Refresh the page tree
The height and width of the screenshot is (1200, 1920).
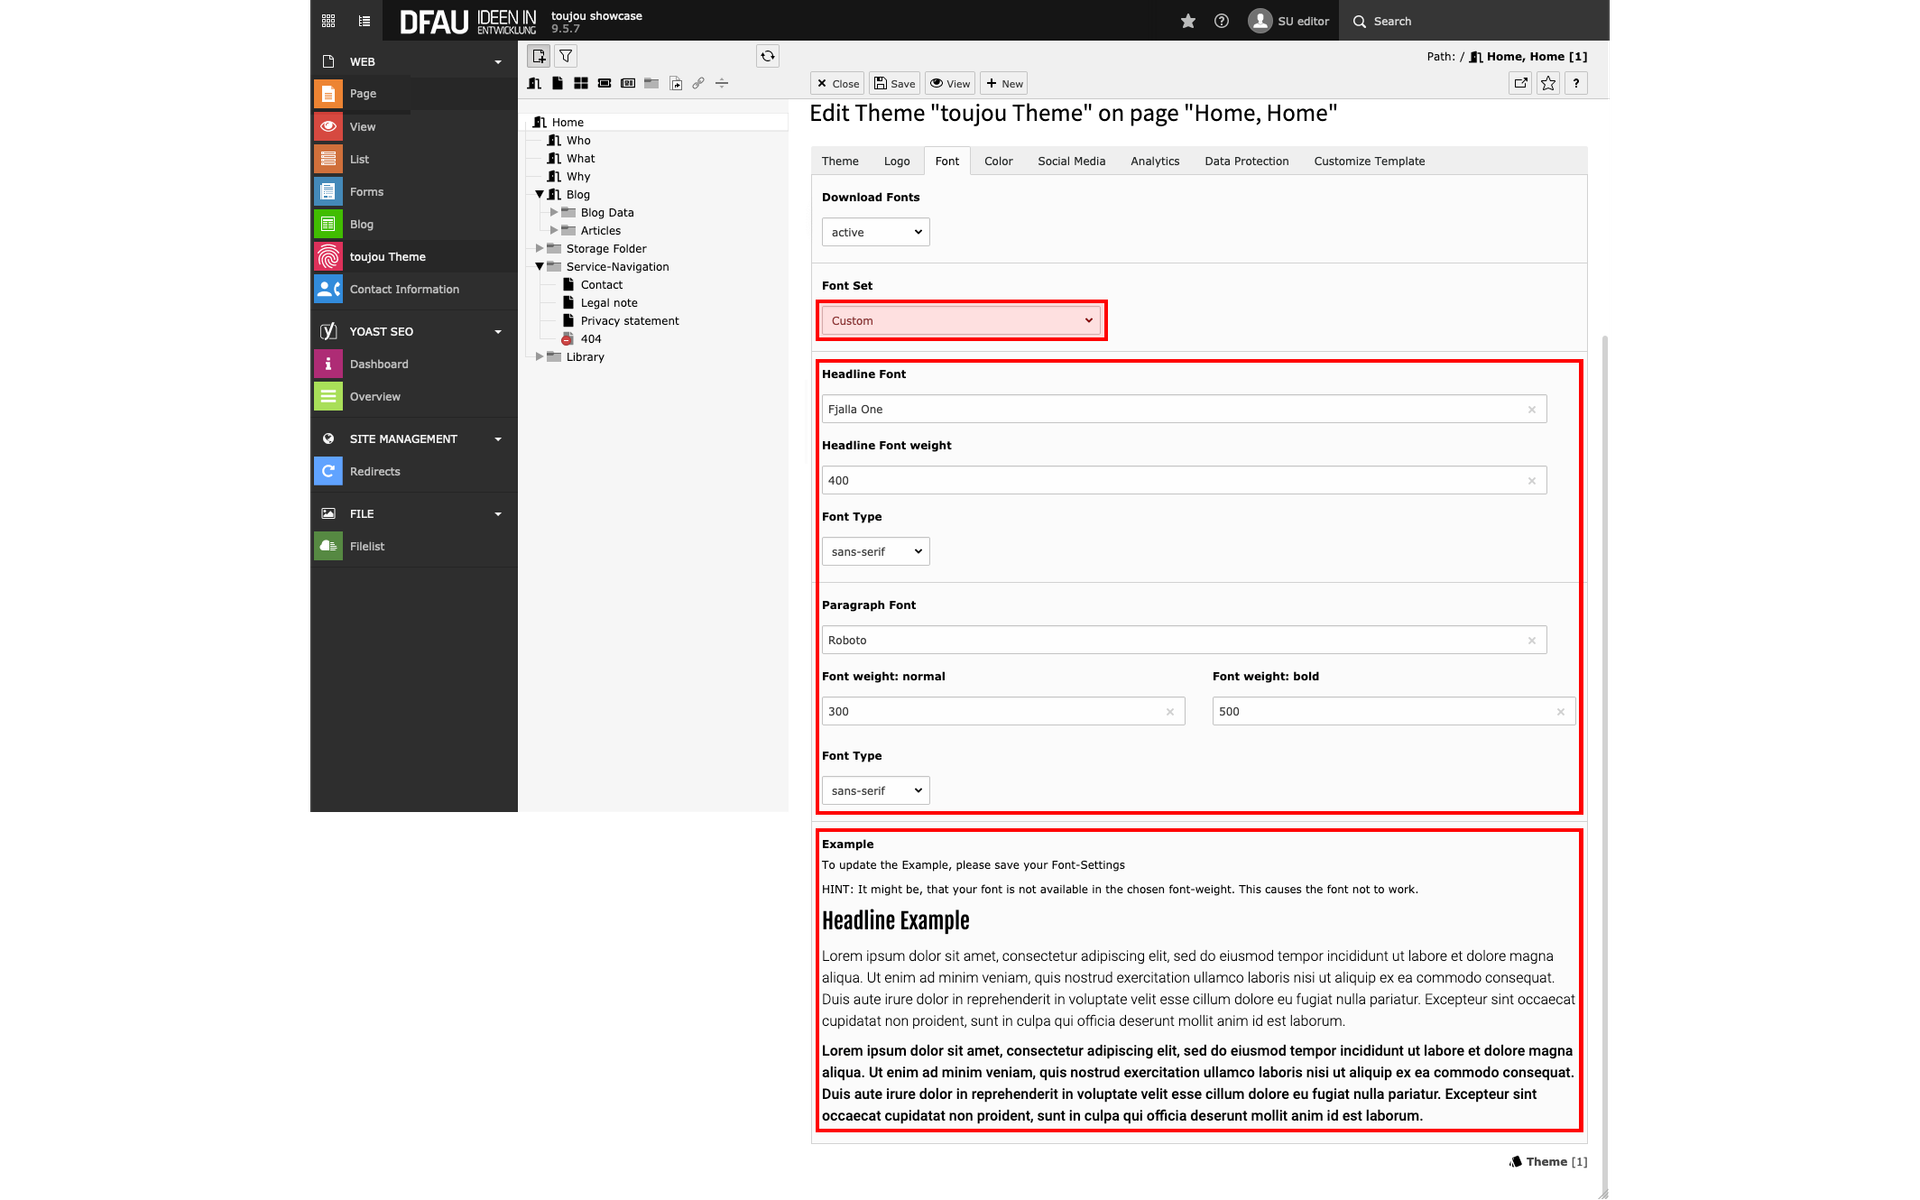tap(767, 56)
